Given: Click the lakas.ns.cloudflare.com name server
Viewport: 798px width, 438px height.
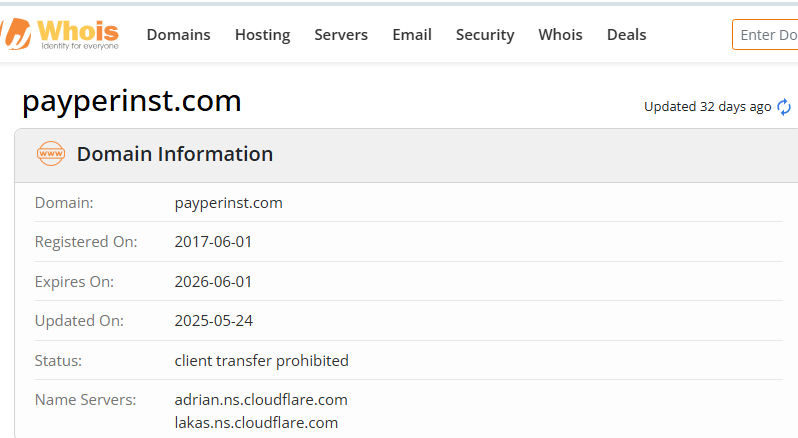Looking at the screenshot, I should point(256,422).
